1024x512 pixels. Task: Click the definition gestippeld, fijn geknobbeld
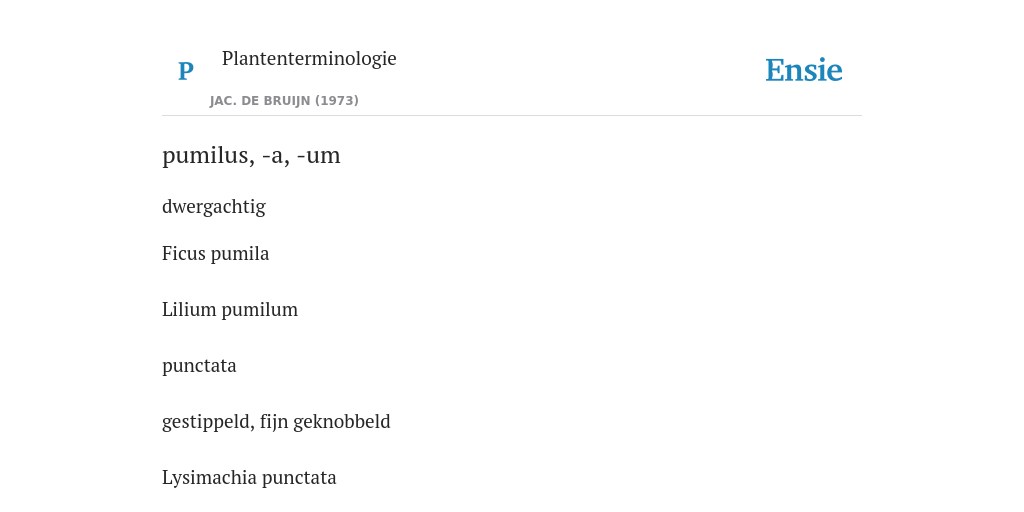[x=276, y=422]
